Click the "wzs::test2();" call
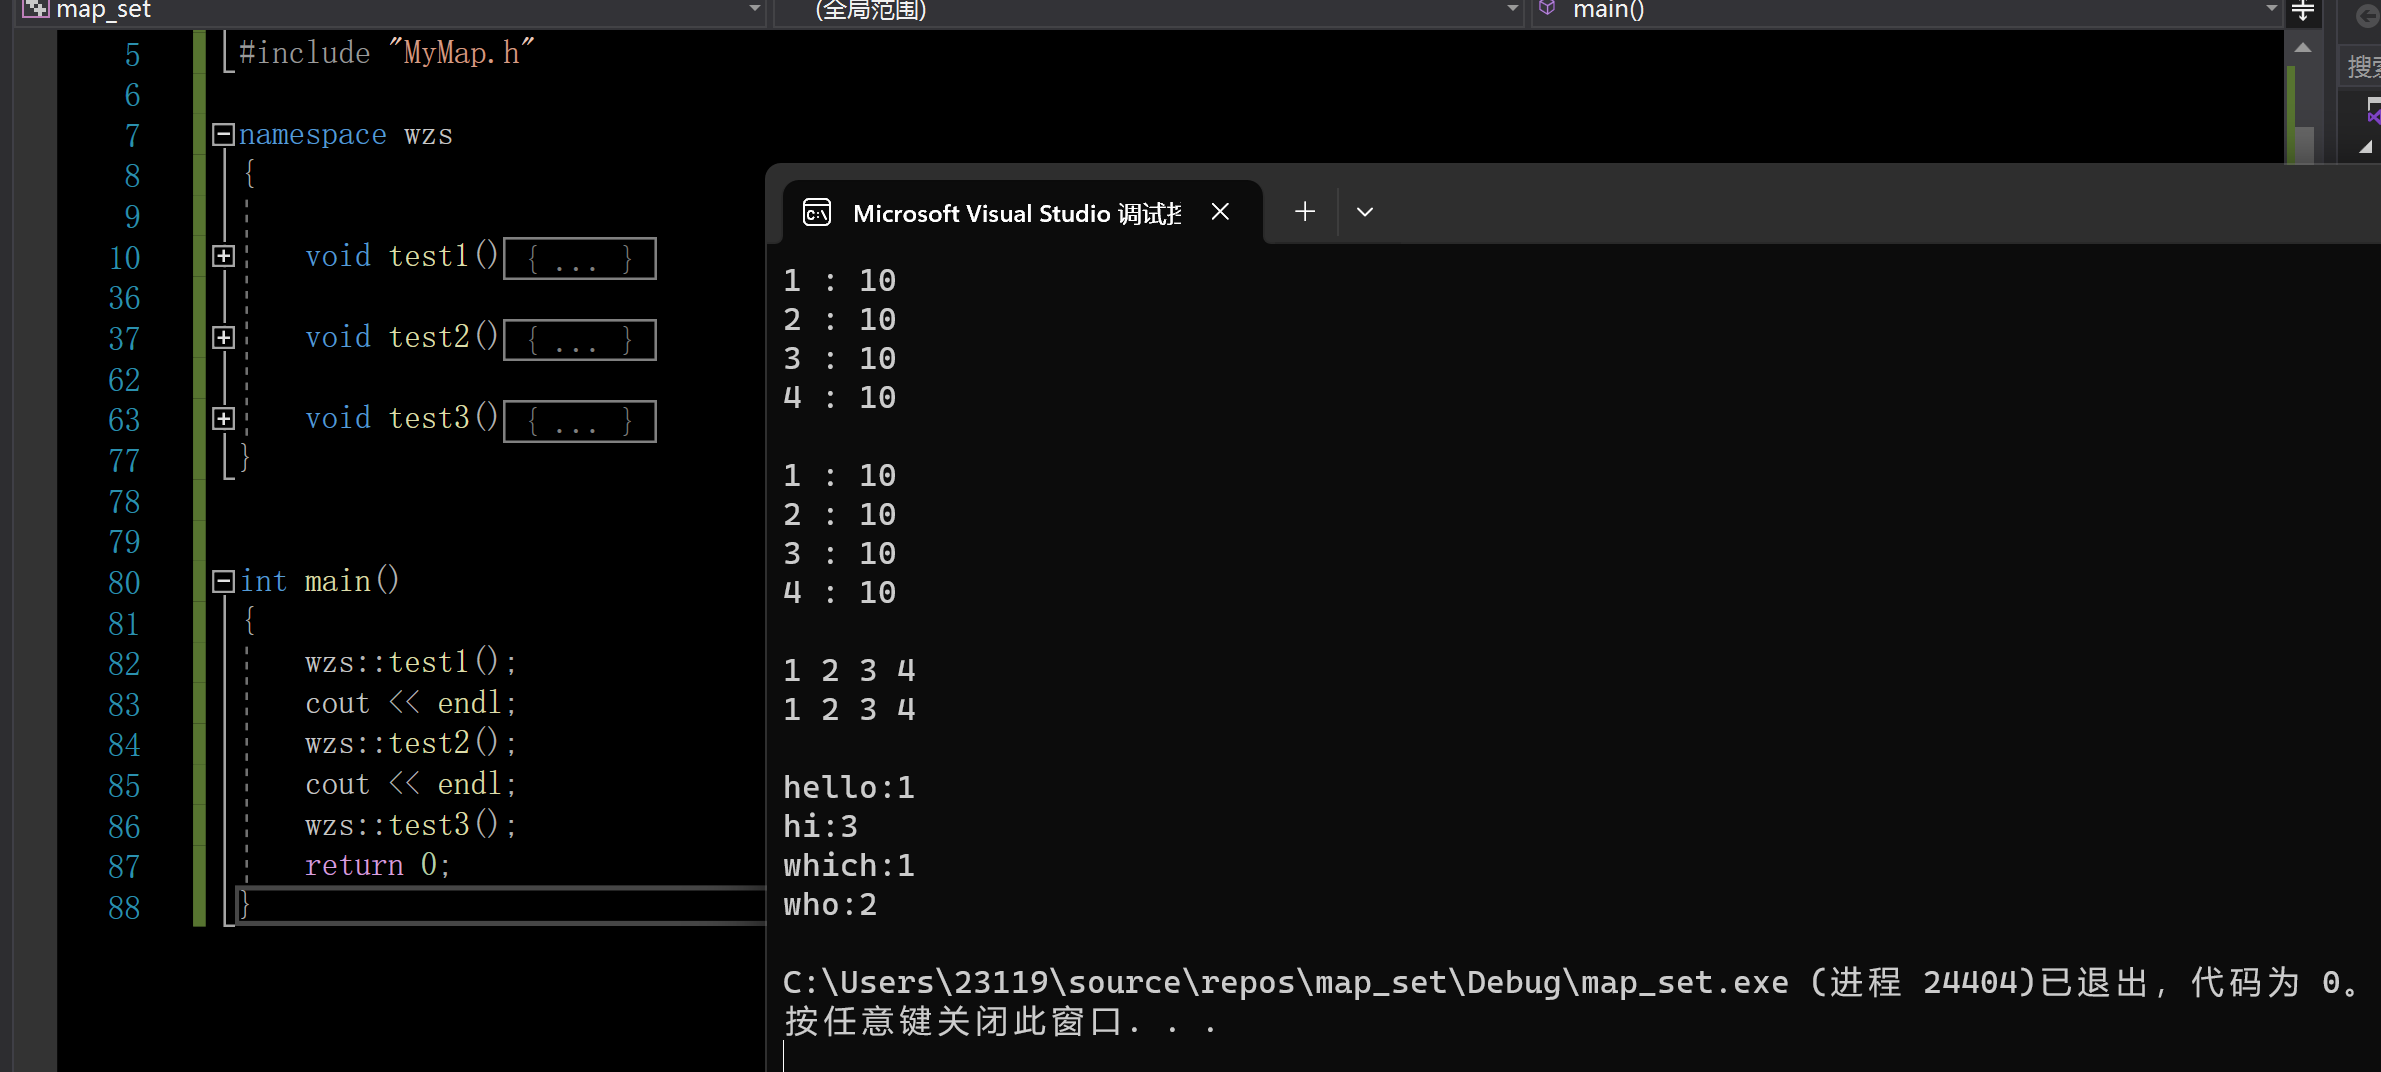 411,743
